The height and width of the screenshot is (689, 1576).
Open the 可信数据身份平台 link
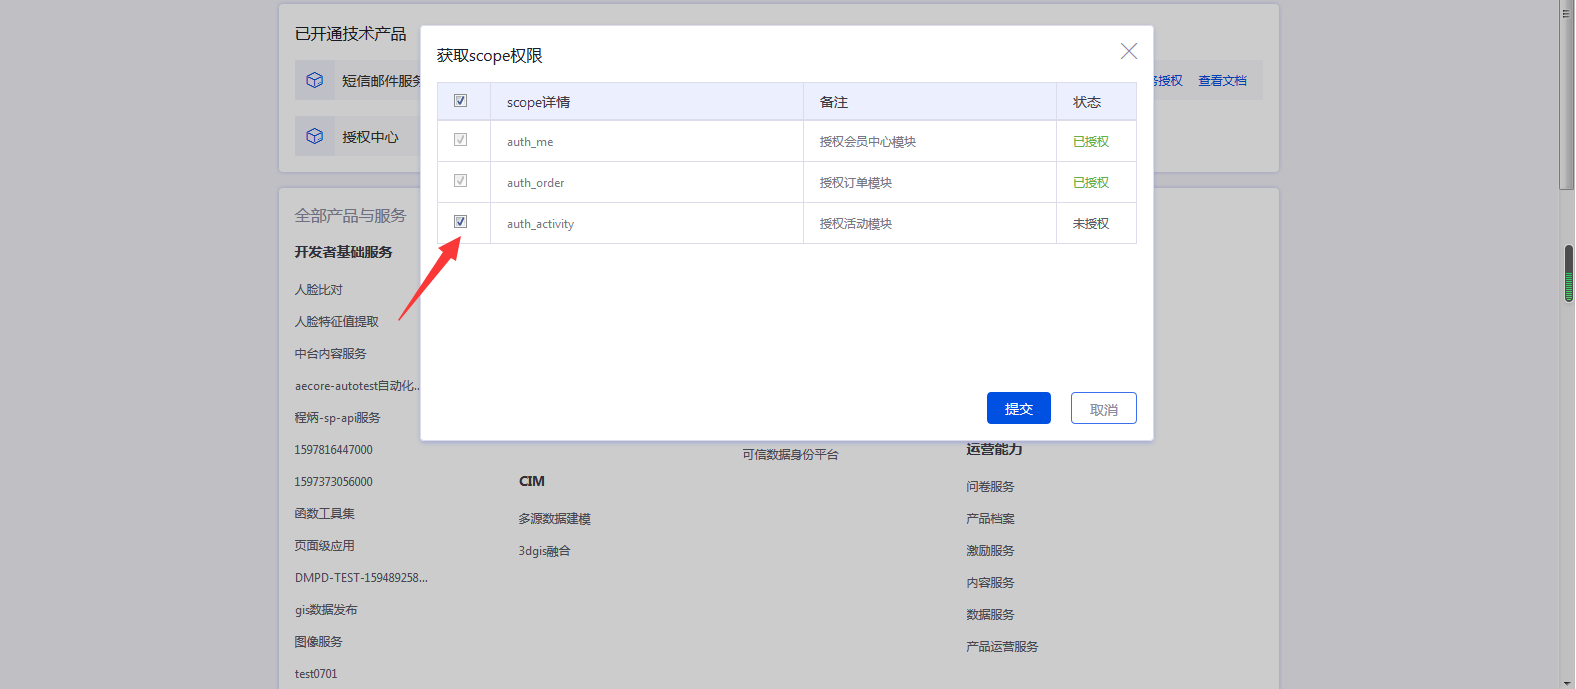[790, 455]
